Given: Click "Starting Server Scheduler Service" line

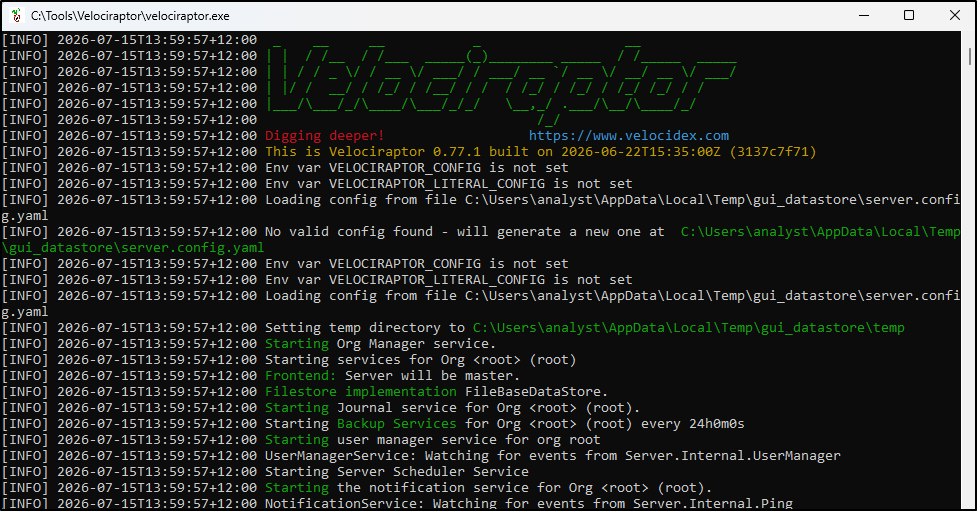Looking at the screenshot, I should (x=397, y=472).
